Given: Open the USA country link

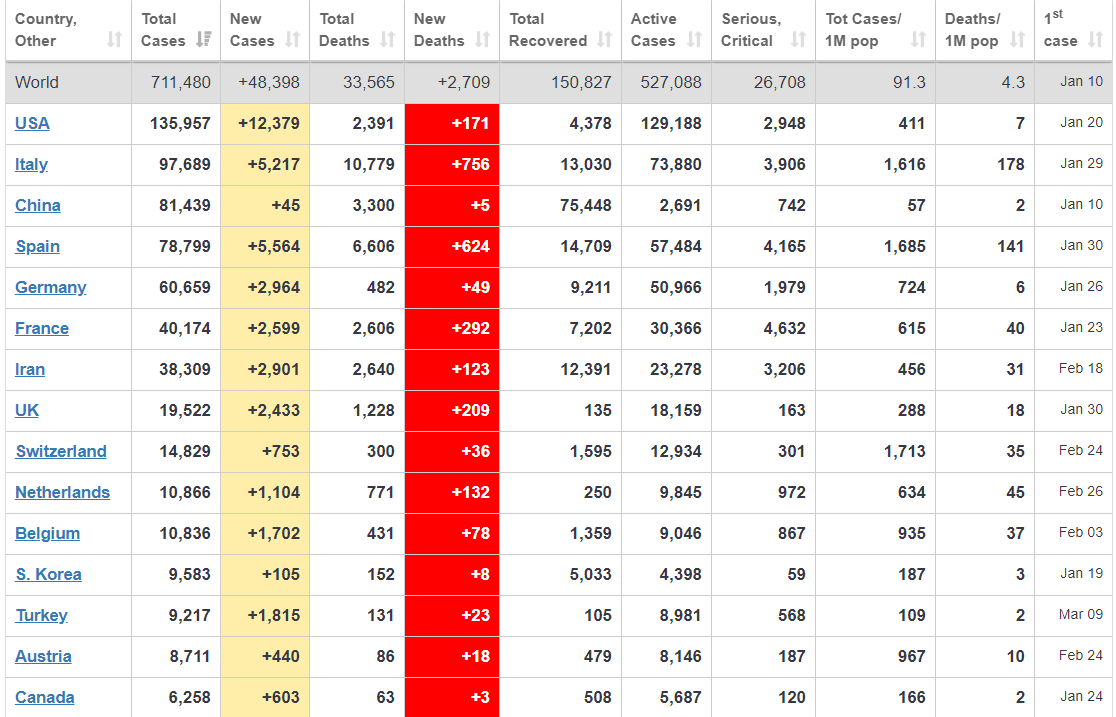Looking at the screenshot, I should click(x=32, y=123).
